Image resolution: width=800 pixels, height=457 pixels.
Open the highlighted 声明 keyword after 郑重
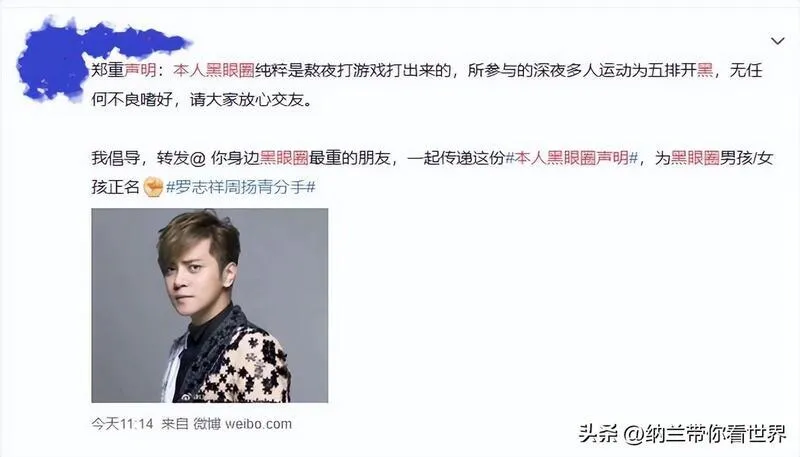(x=140, y=70)
